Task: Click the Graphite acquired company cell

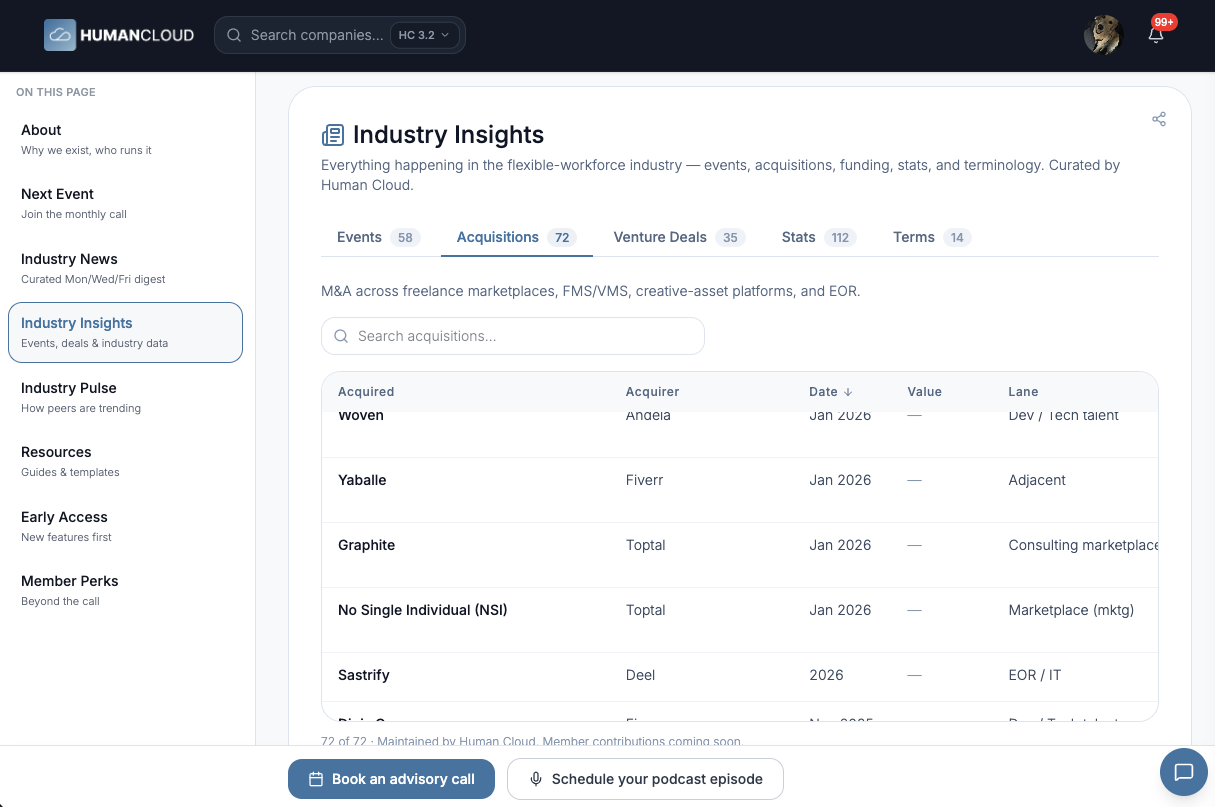Action: pos(366,545)
